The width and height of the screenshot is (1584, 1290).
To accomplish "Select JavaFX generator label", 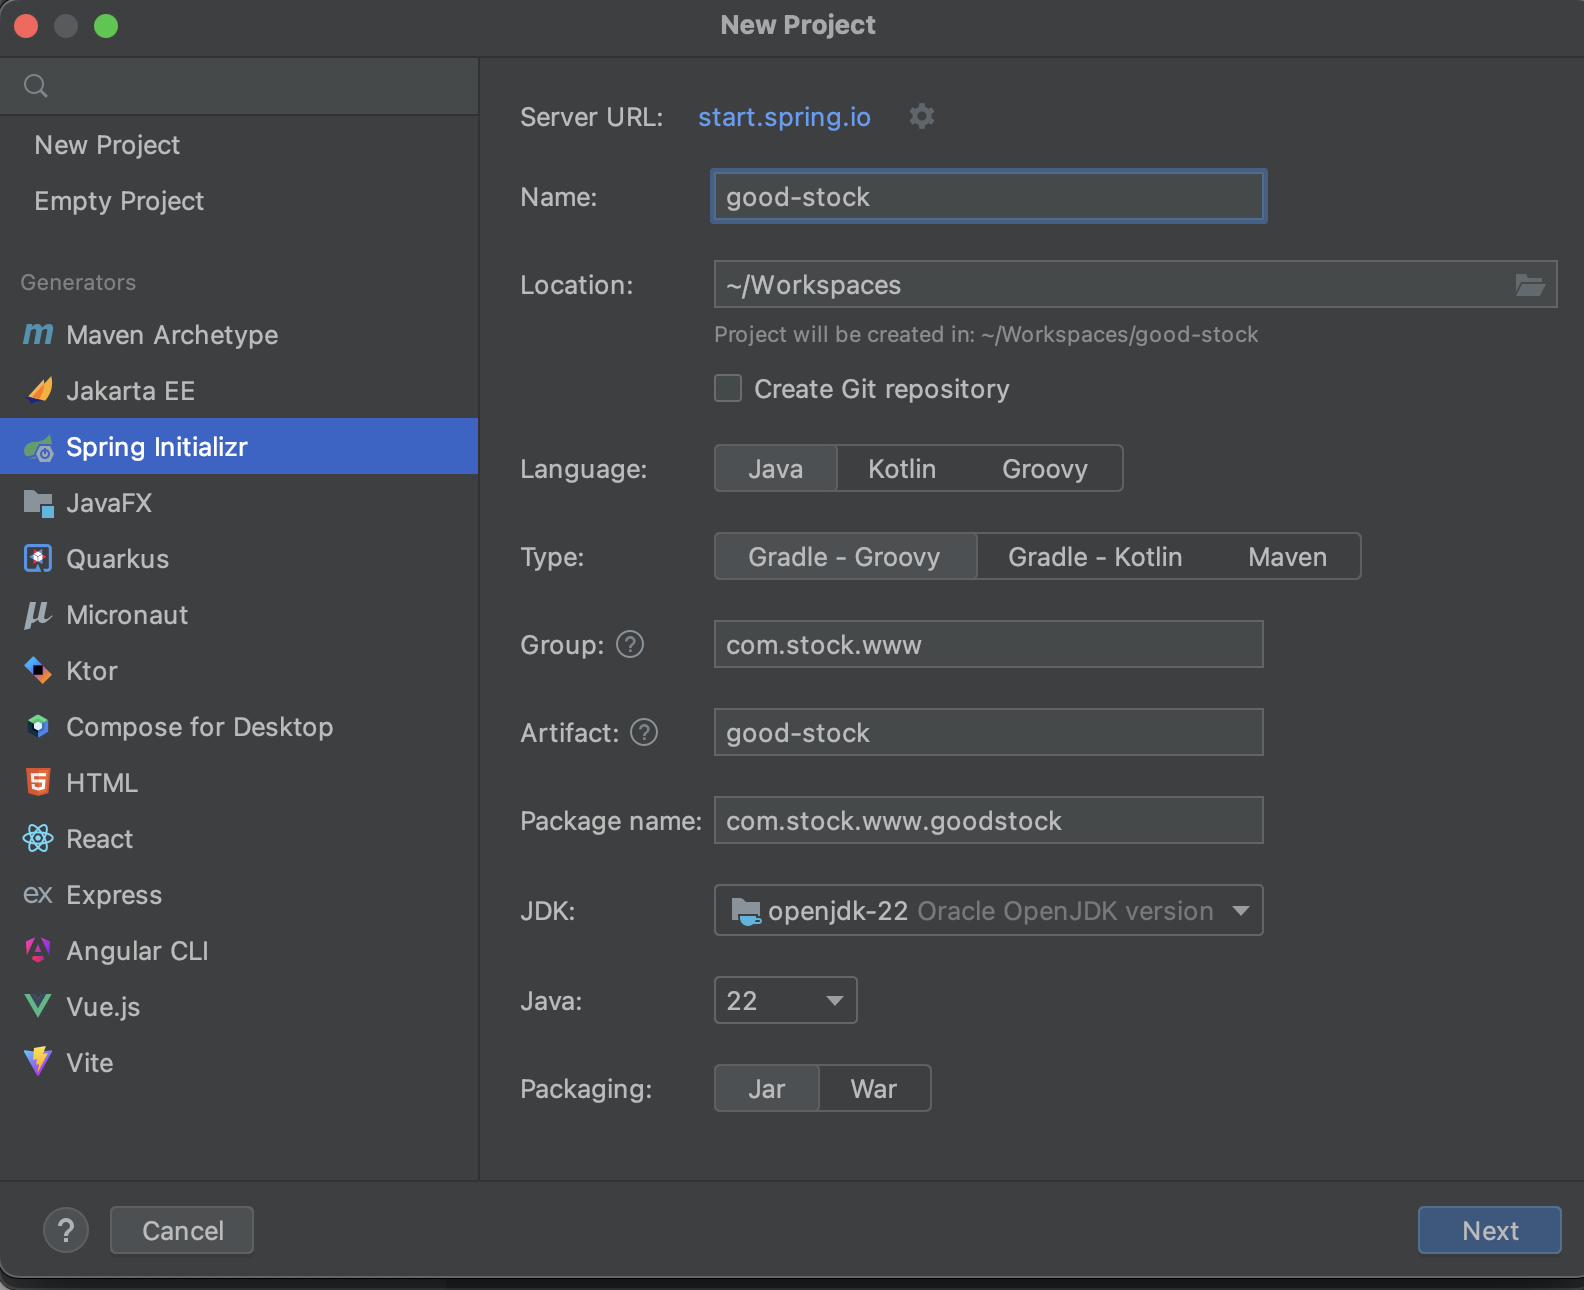I will click(x=109, y=503).
